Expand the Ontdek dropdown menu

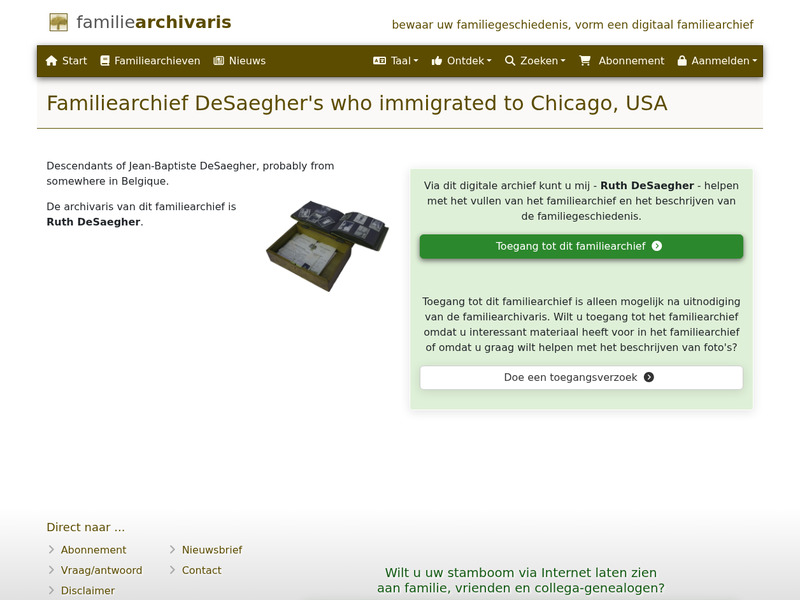(462, 61)
